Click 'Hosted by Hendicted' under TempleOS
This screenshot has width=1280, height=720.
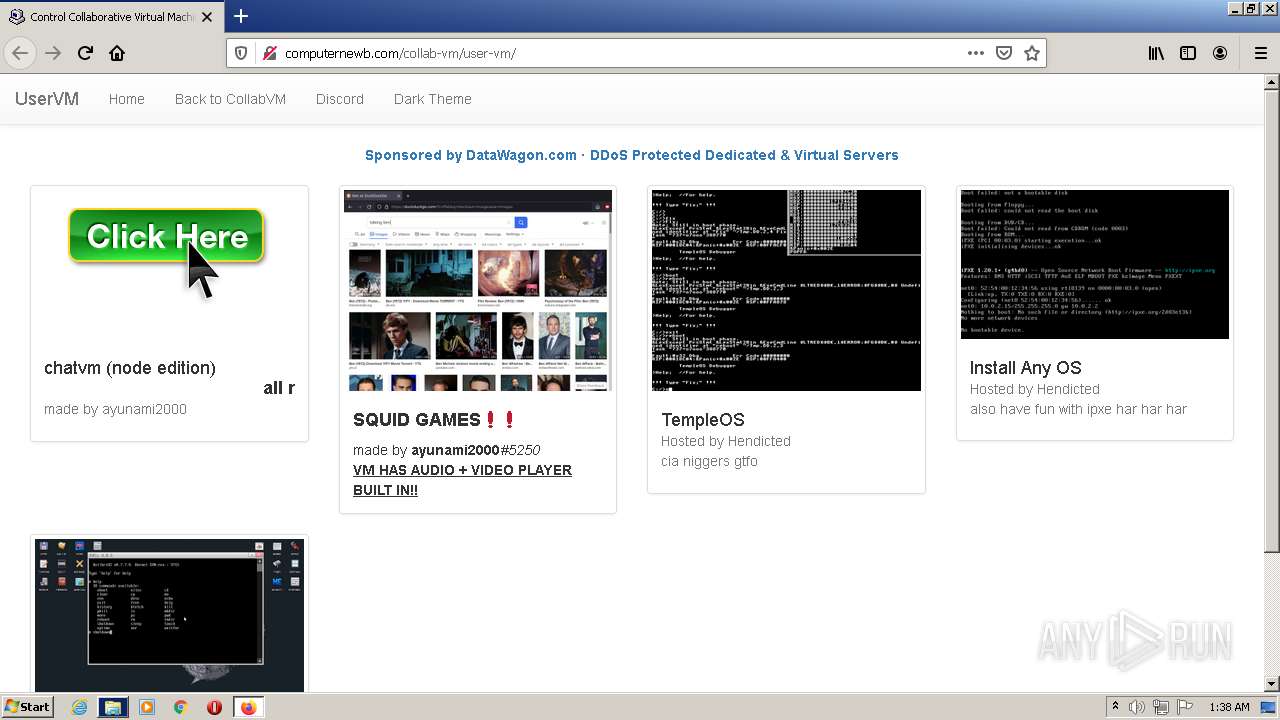point(726,441)
